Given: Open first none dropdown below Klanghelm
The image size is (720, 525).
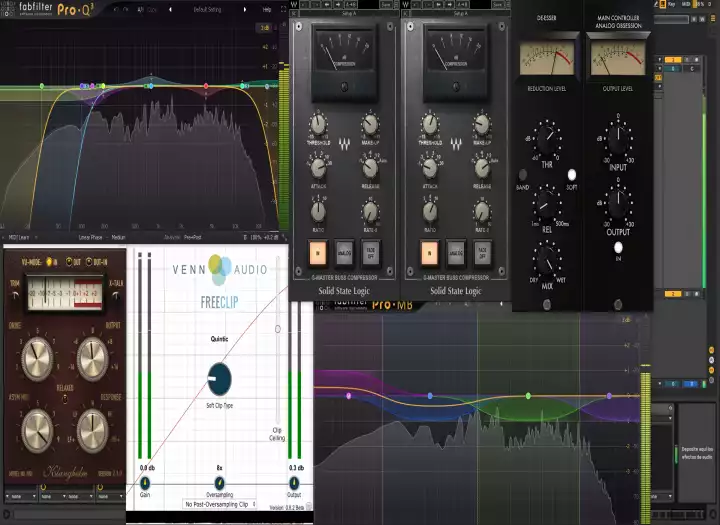Looking at the screenshot, I should pyautogui.click(x=21, y=497).
